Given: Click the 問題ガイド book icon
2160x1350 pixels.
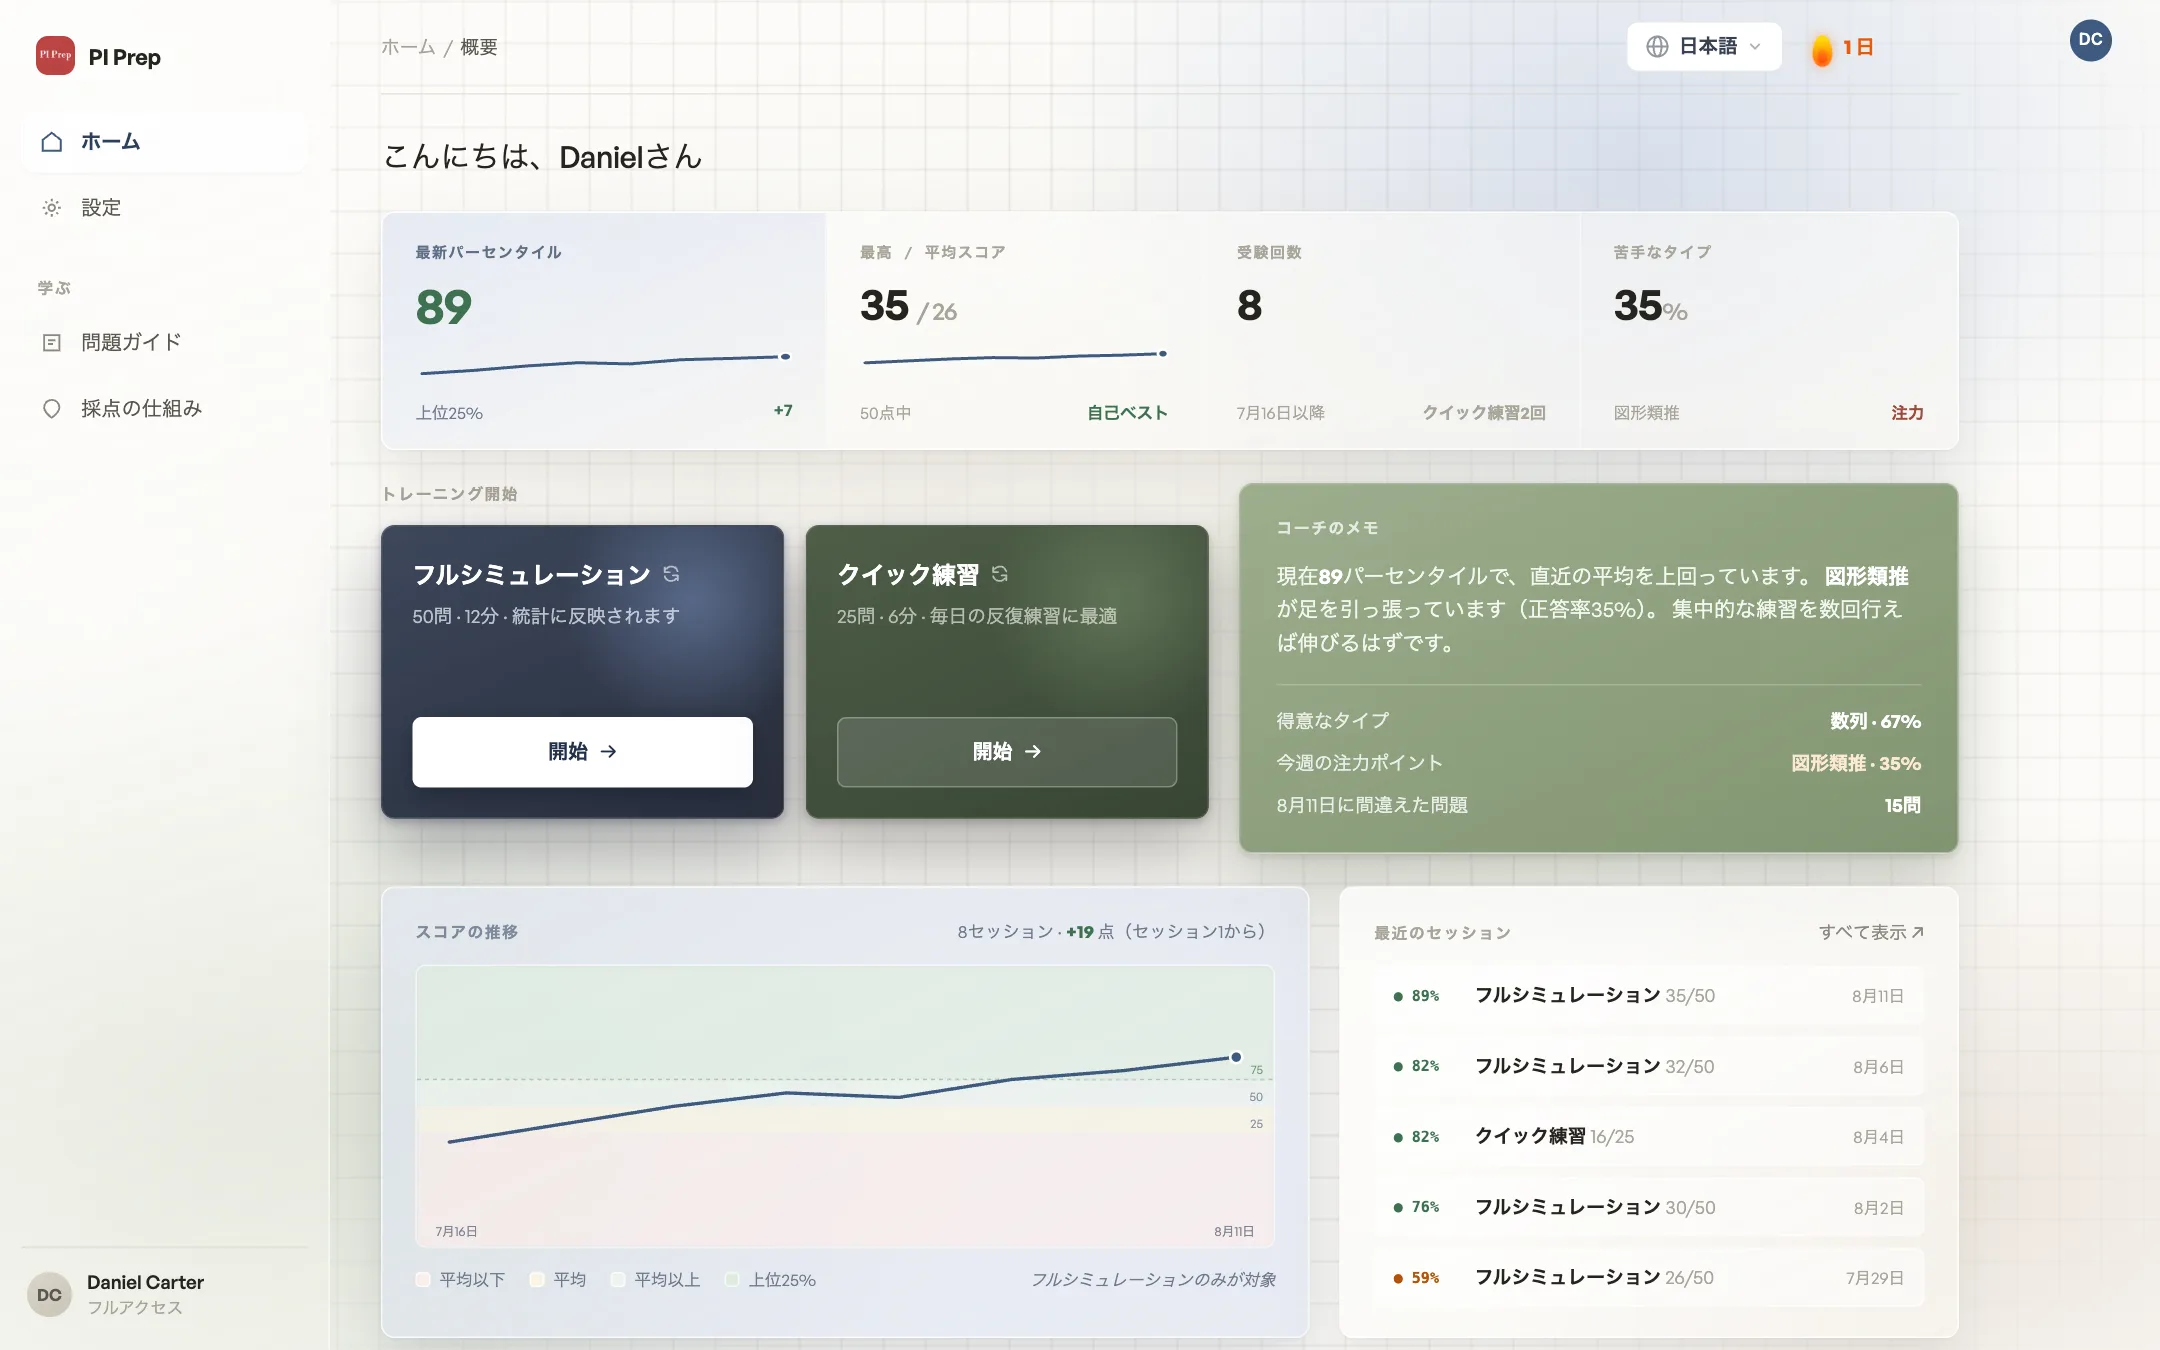Looking at the screenshot, I should pyautogui.click(x=52, y=342).
